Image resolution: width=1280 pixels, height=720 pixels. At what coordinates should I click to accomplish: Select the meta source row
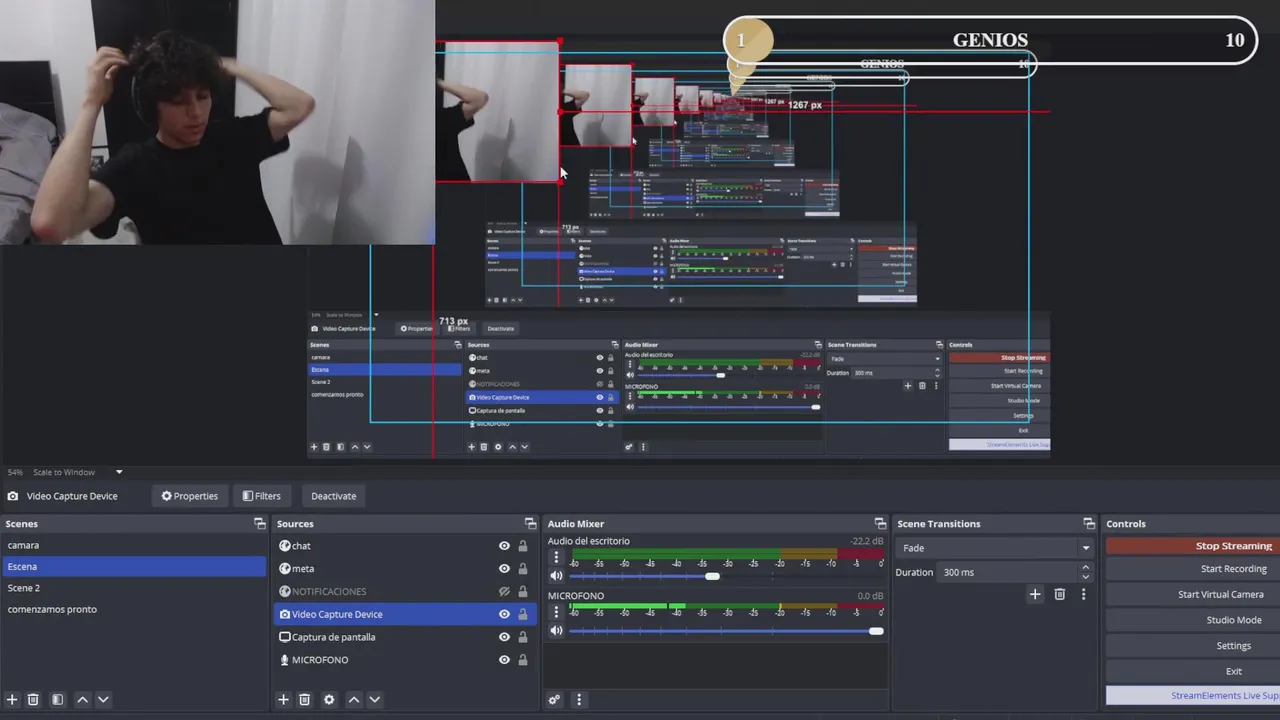(x=405, y=569)
